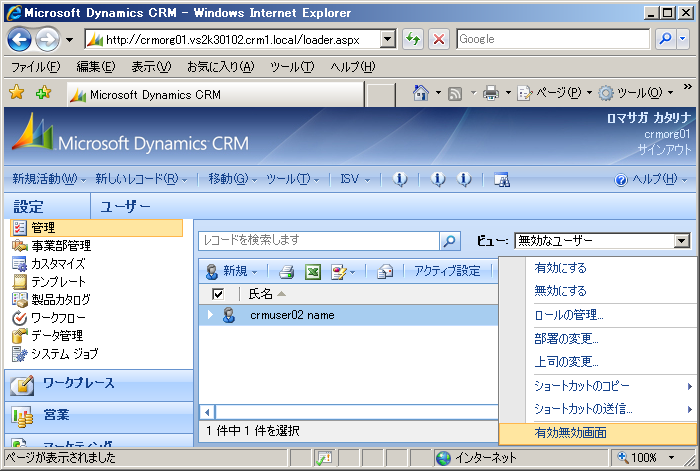Viewport: 700px width, 471px height.
Task: Click the アクティブ設定 button
Action: click(447, 271)
